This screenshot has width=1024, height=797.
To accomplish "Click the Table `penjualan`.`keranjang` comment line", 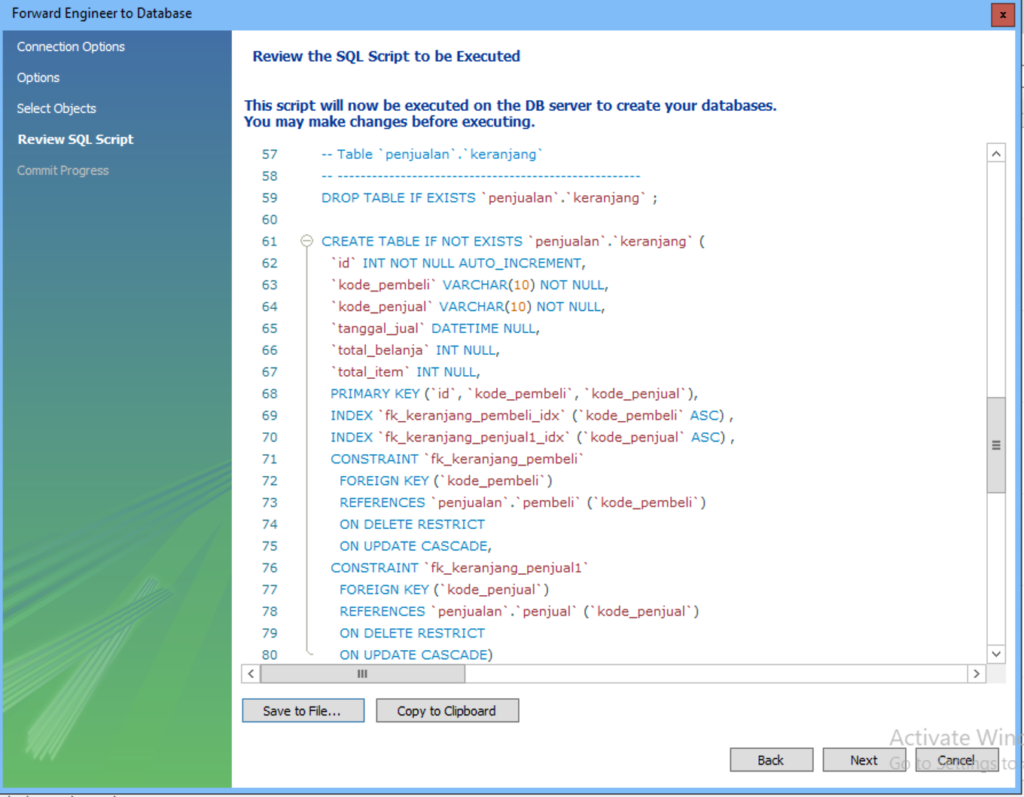I will (432, 154).
